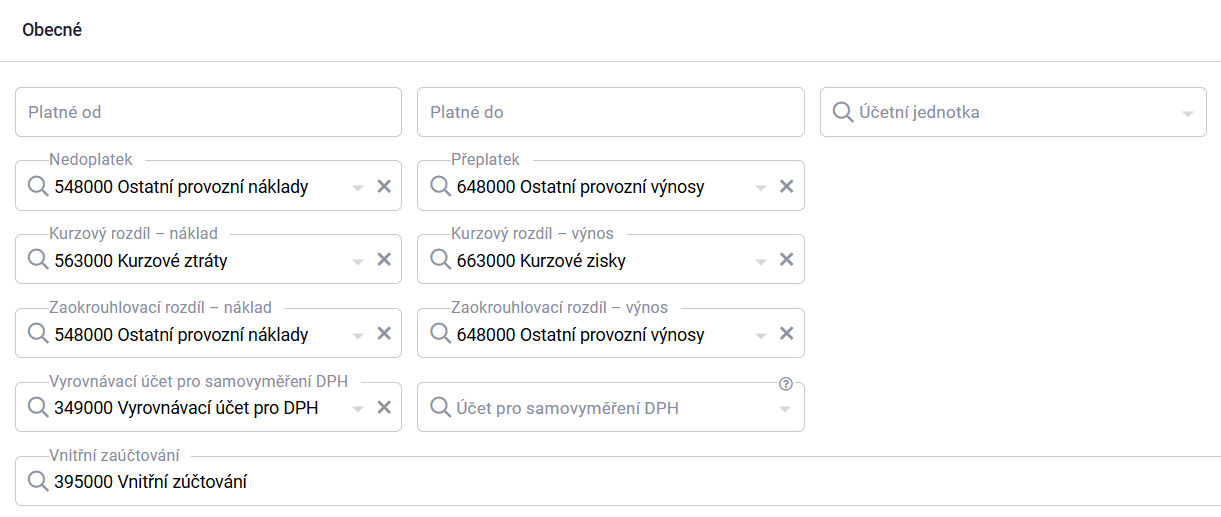The height and width of the screenshot is (517, 1221).
Task: Open Kurzový rozdíl – náklad dropdown arrow
Action: click(358, 261)
